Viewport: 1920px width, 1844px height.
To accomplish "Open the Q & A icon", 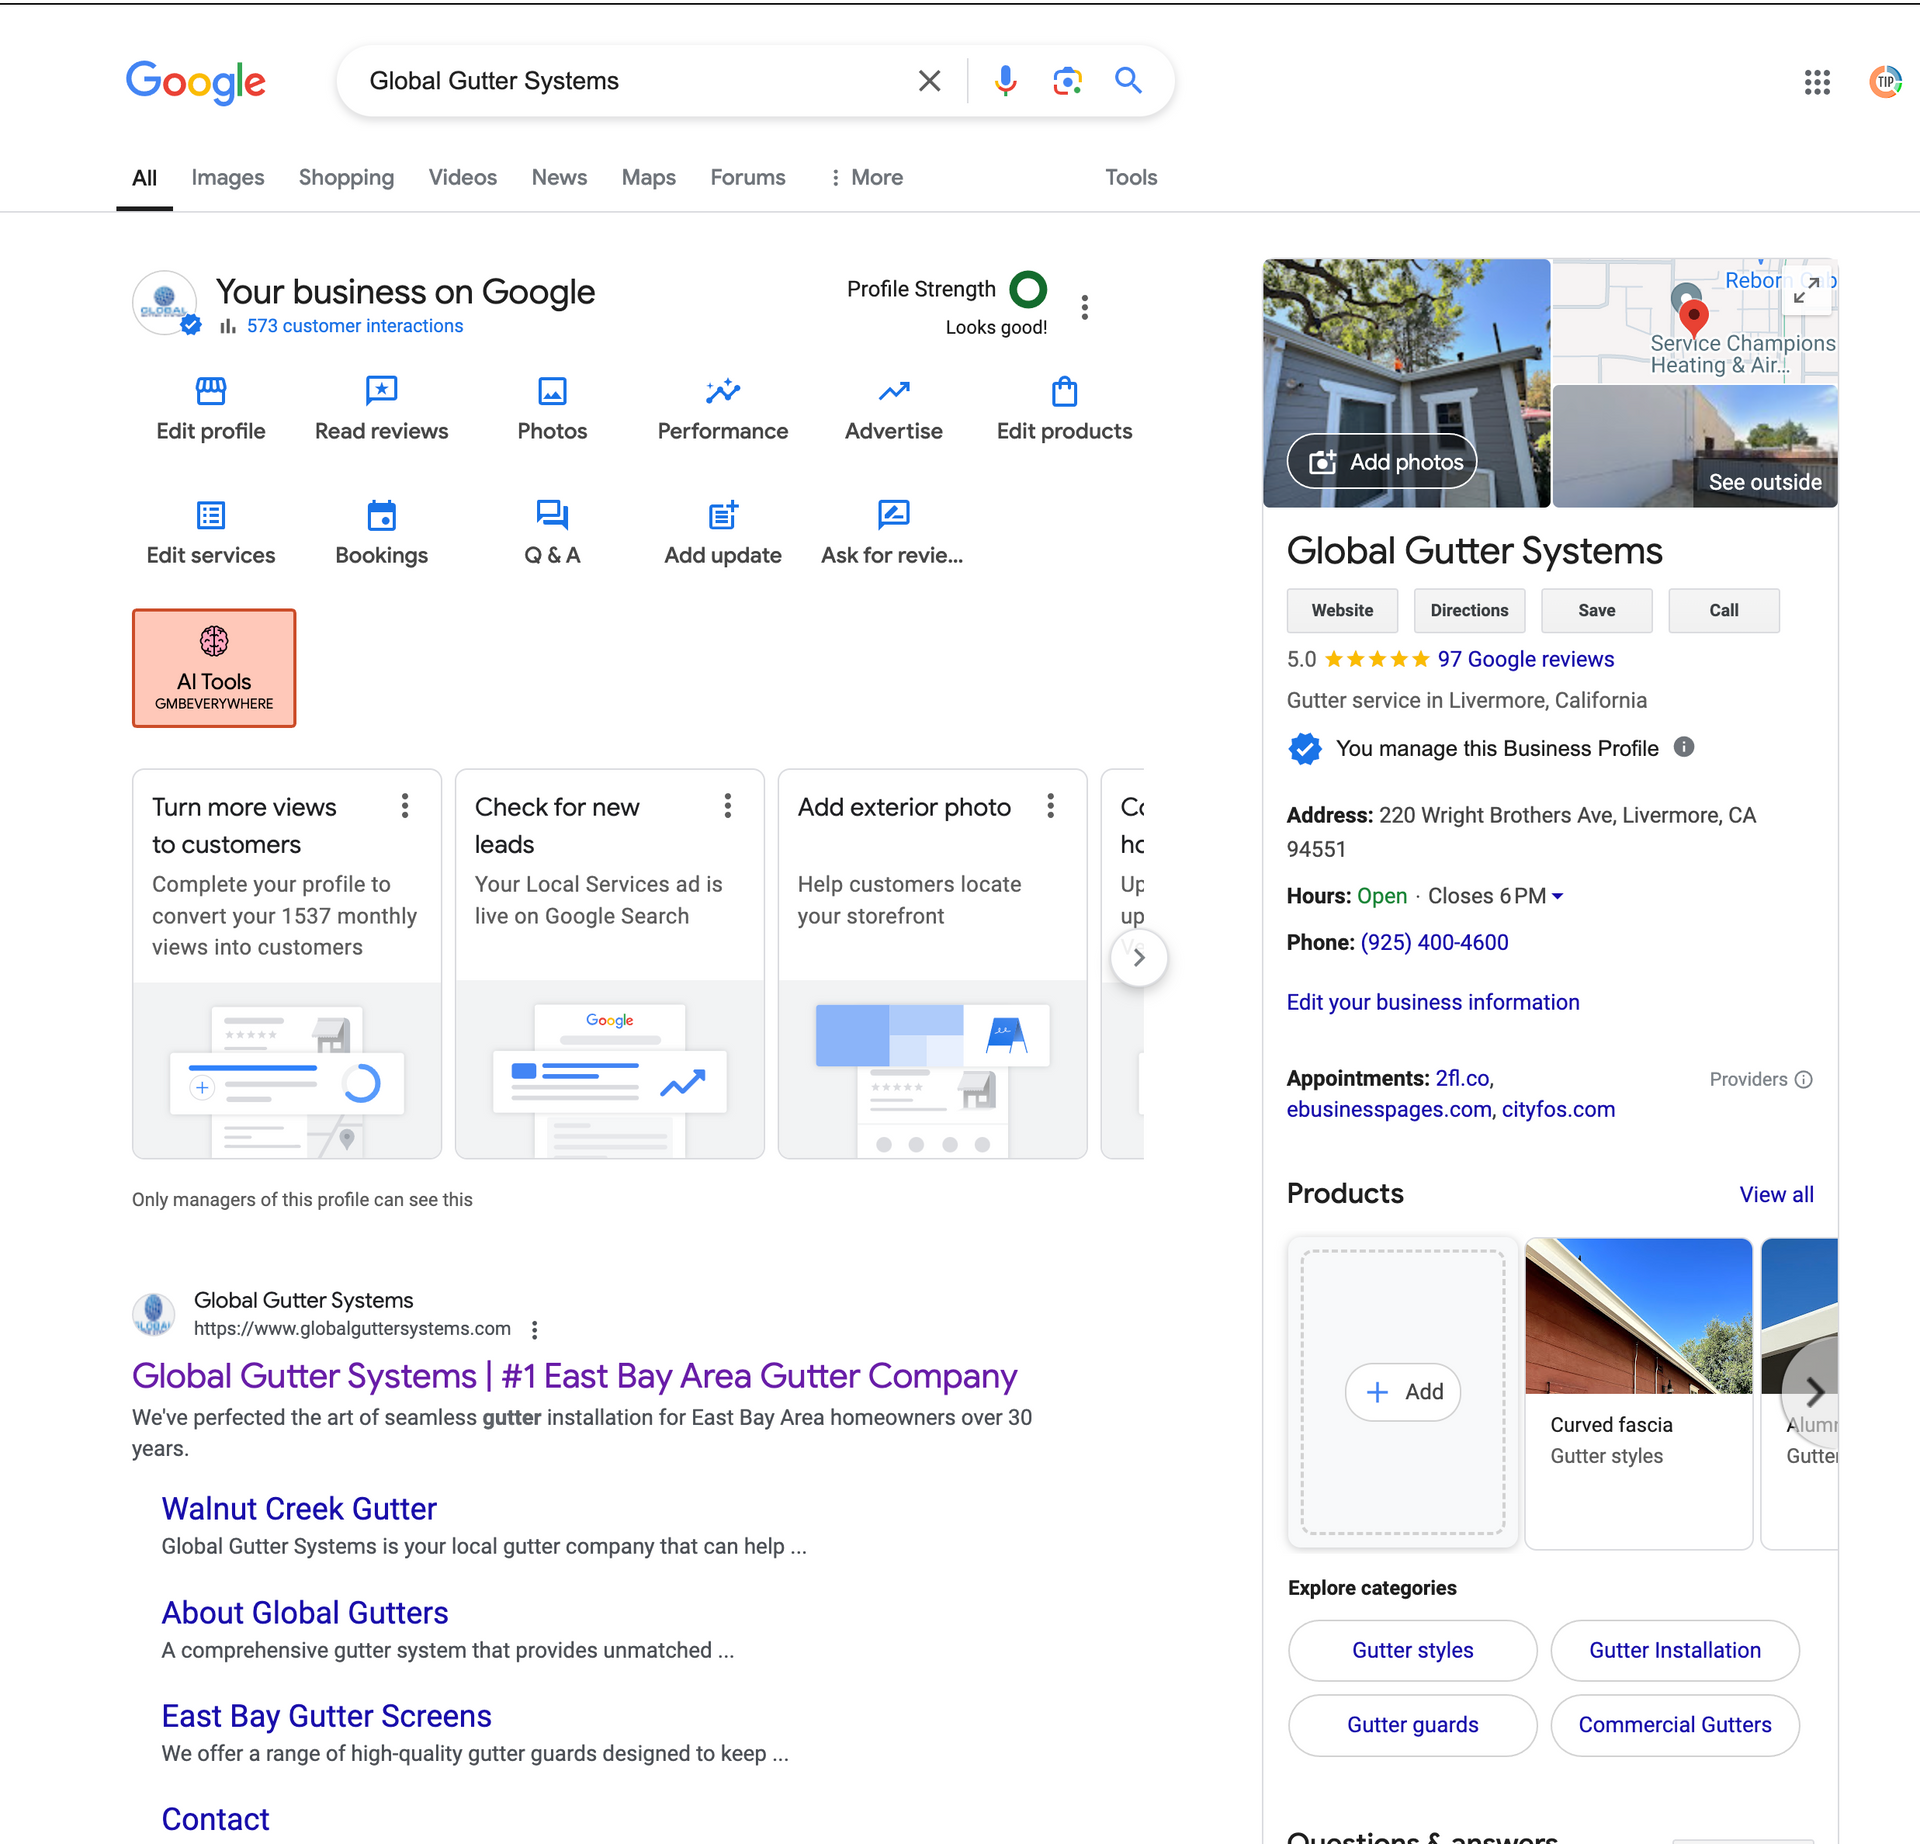I will pos(552,515).
